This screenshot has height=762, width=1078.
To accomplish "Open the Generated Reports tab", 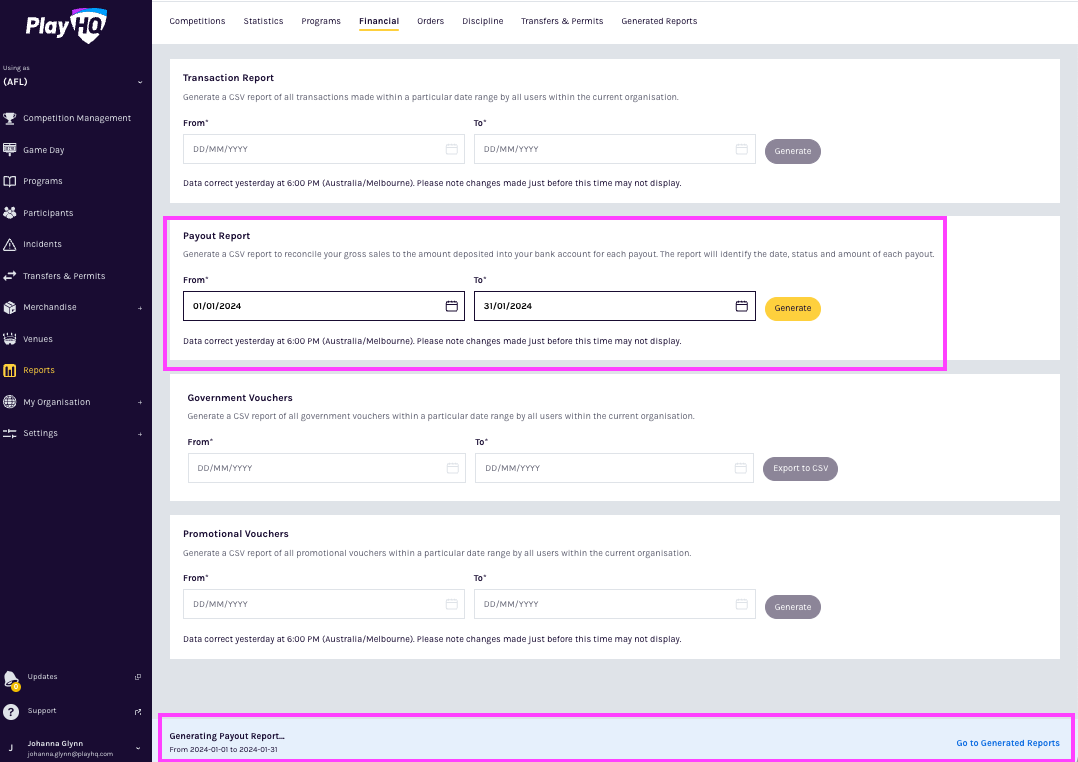I will 659,21.
